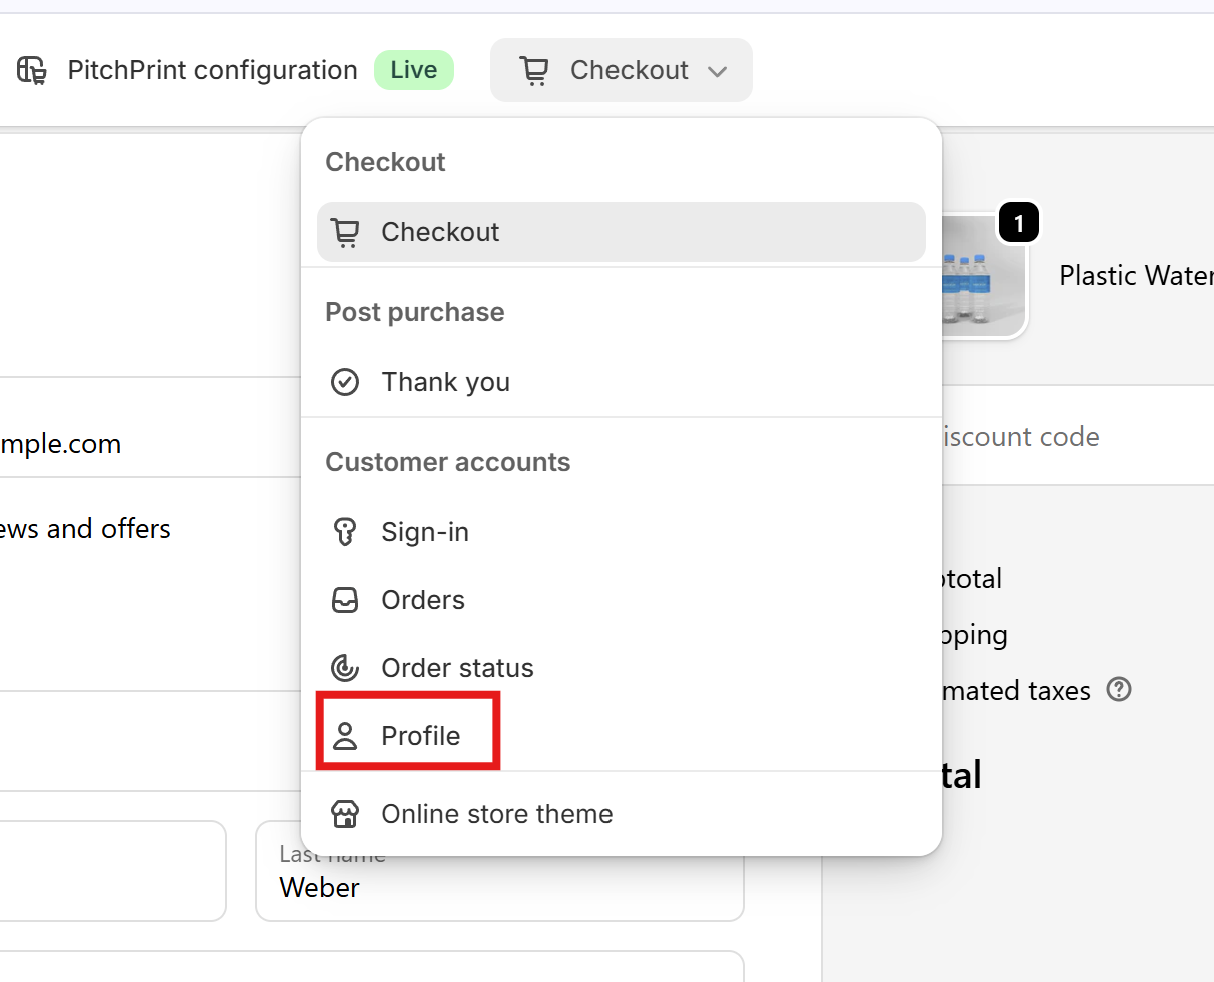Screen dimensions: 1214x982
Task: Focus the Discount code input field
Action: click(1078, 437)
